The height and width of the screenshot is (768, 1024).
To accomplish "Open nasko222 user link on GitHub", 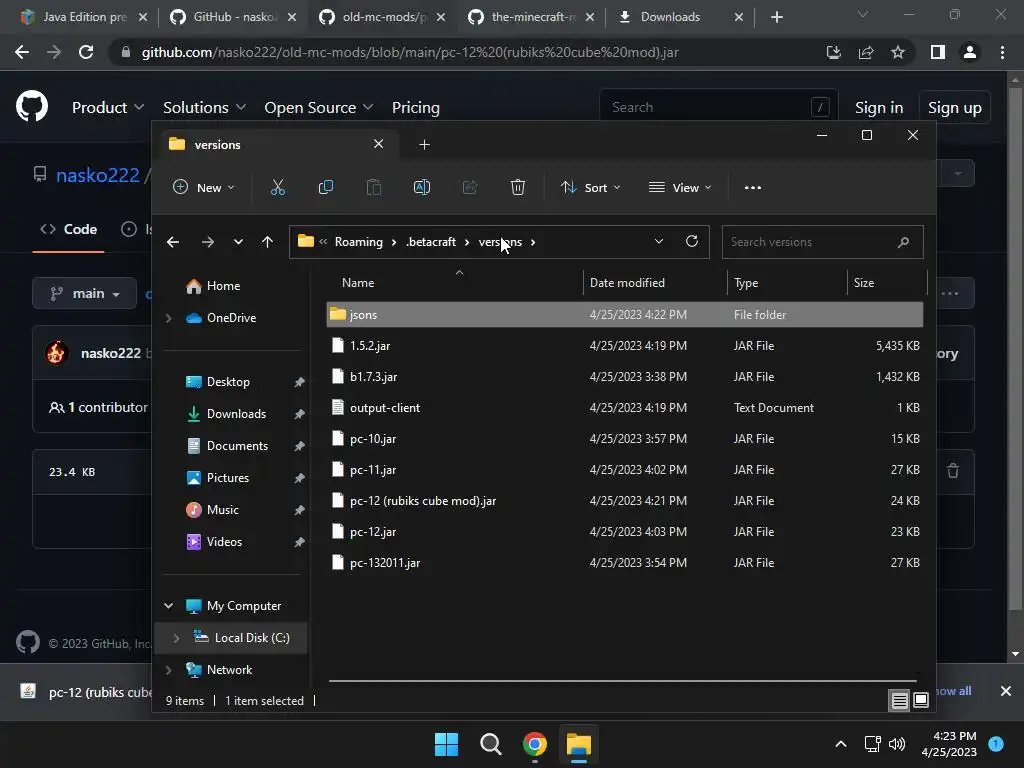I will click(x=98, y=175).
